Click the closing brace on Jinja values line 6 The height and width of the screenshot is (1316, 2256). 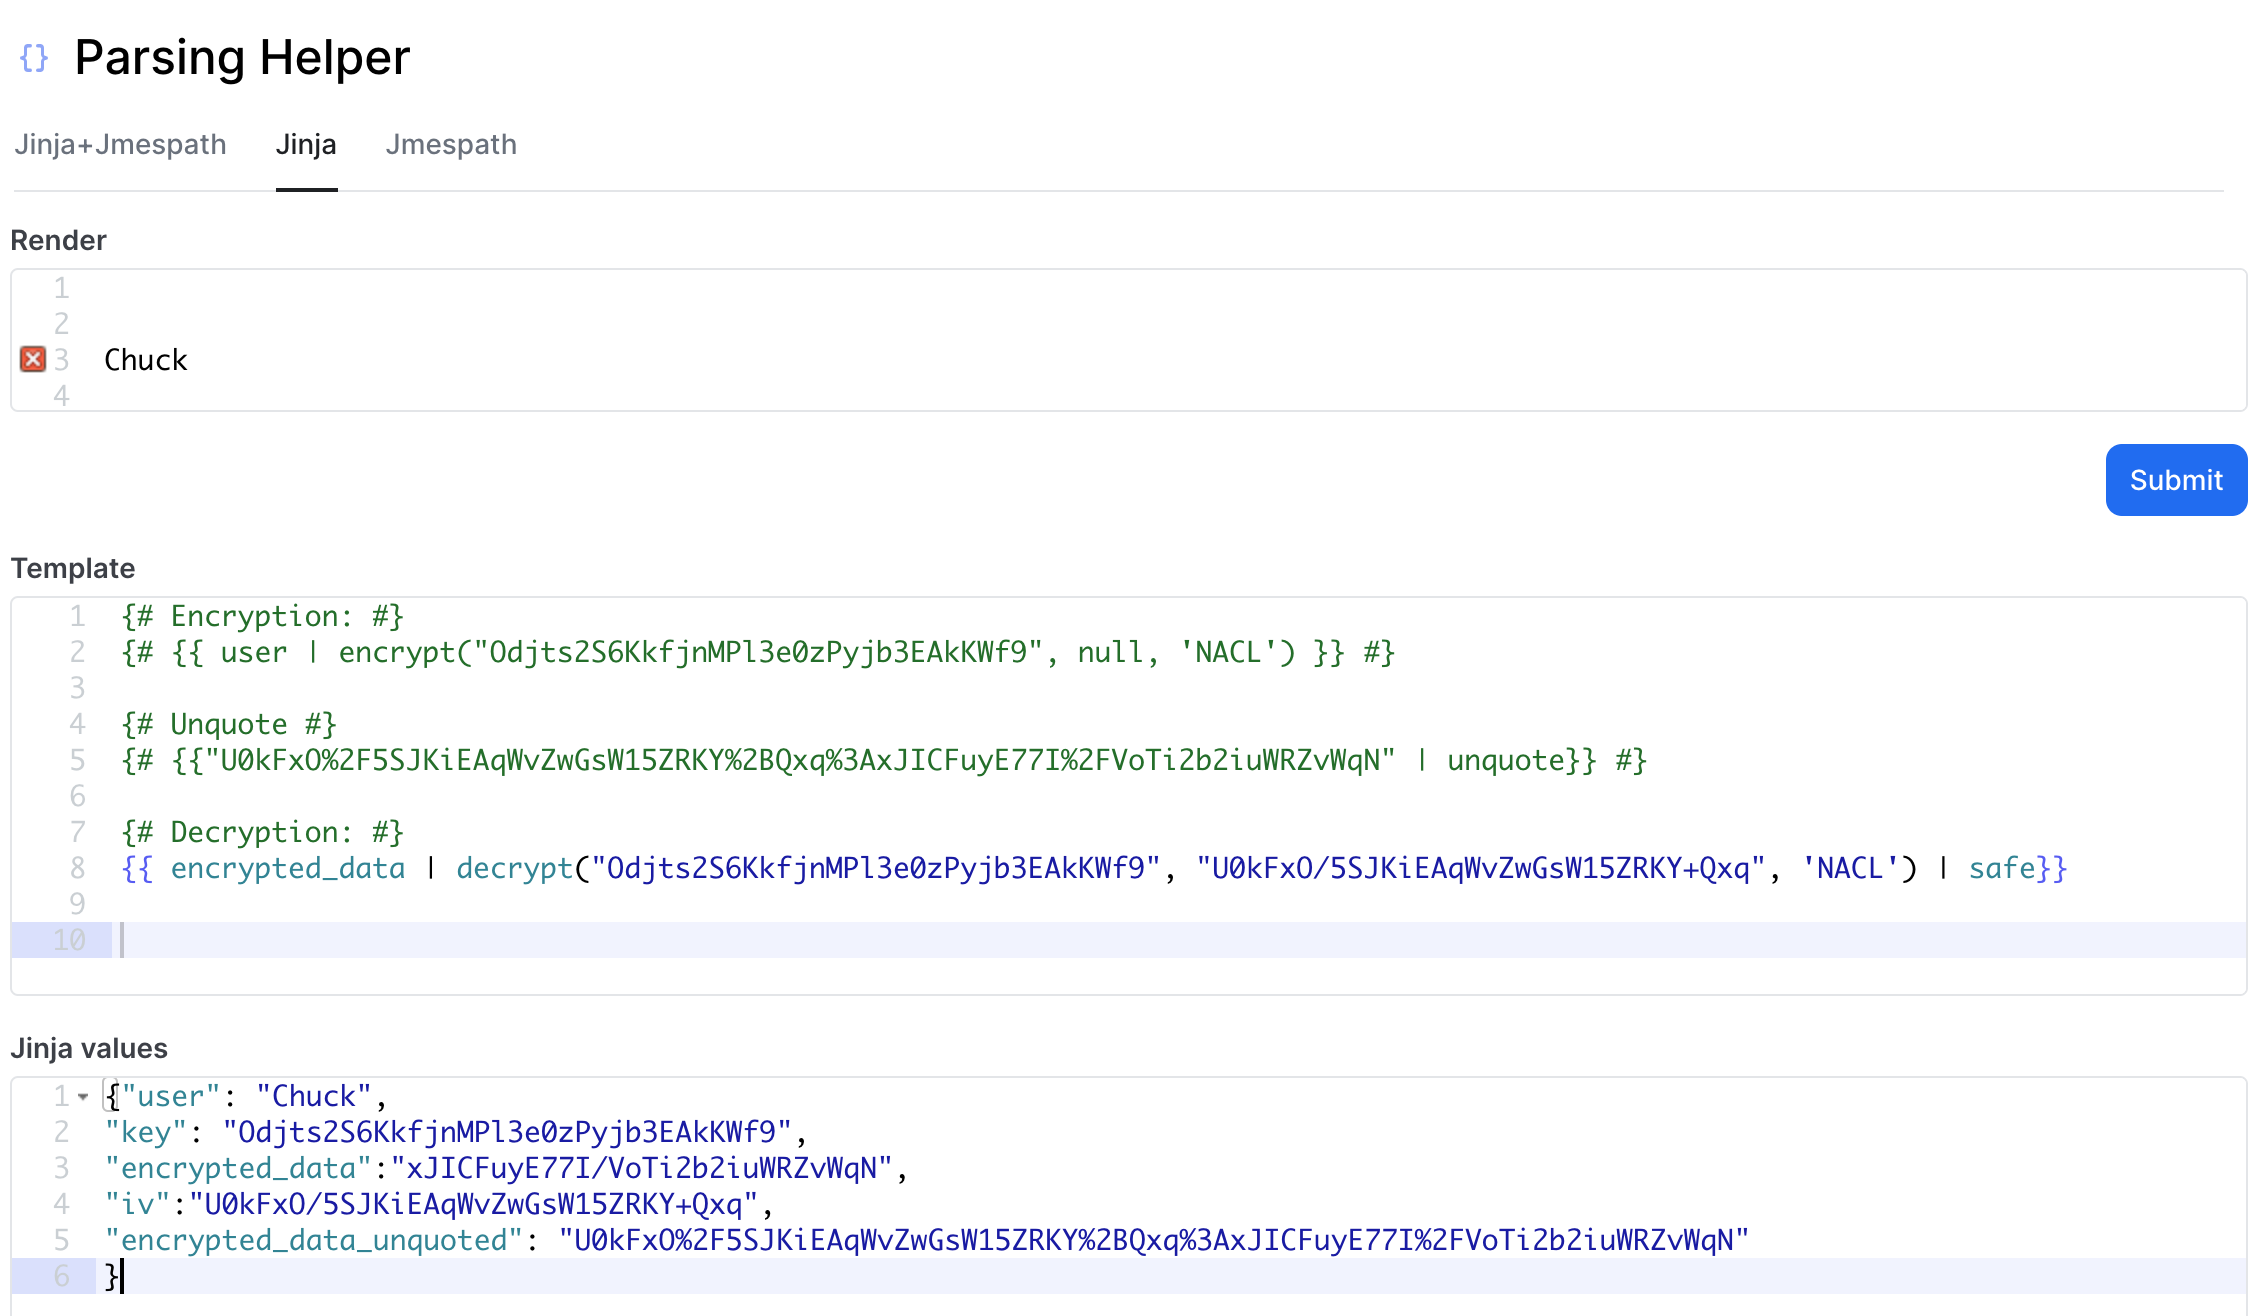[111, 1276]
